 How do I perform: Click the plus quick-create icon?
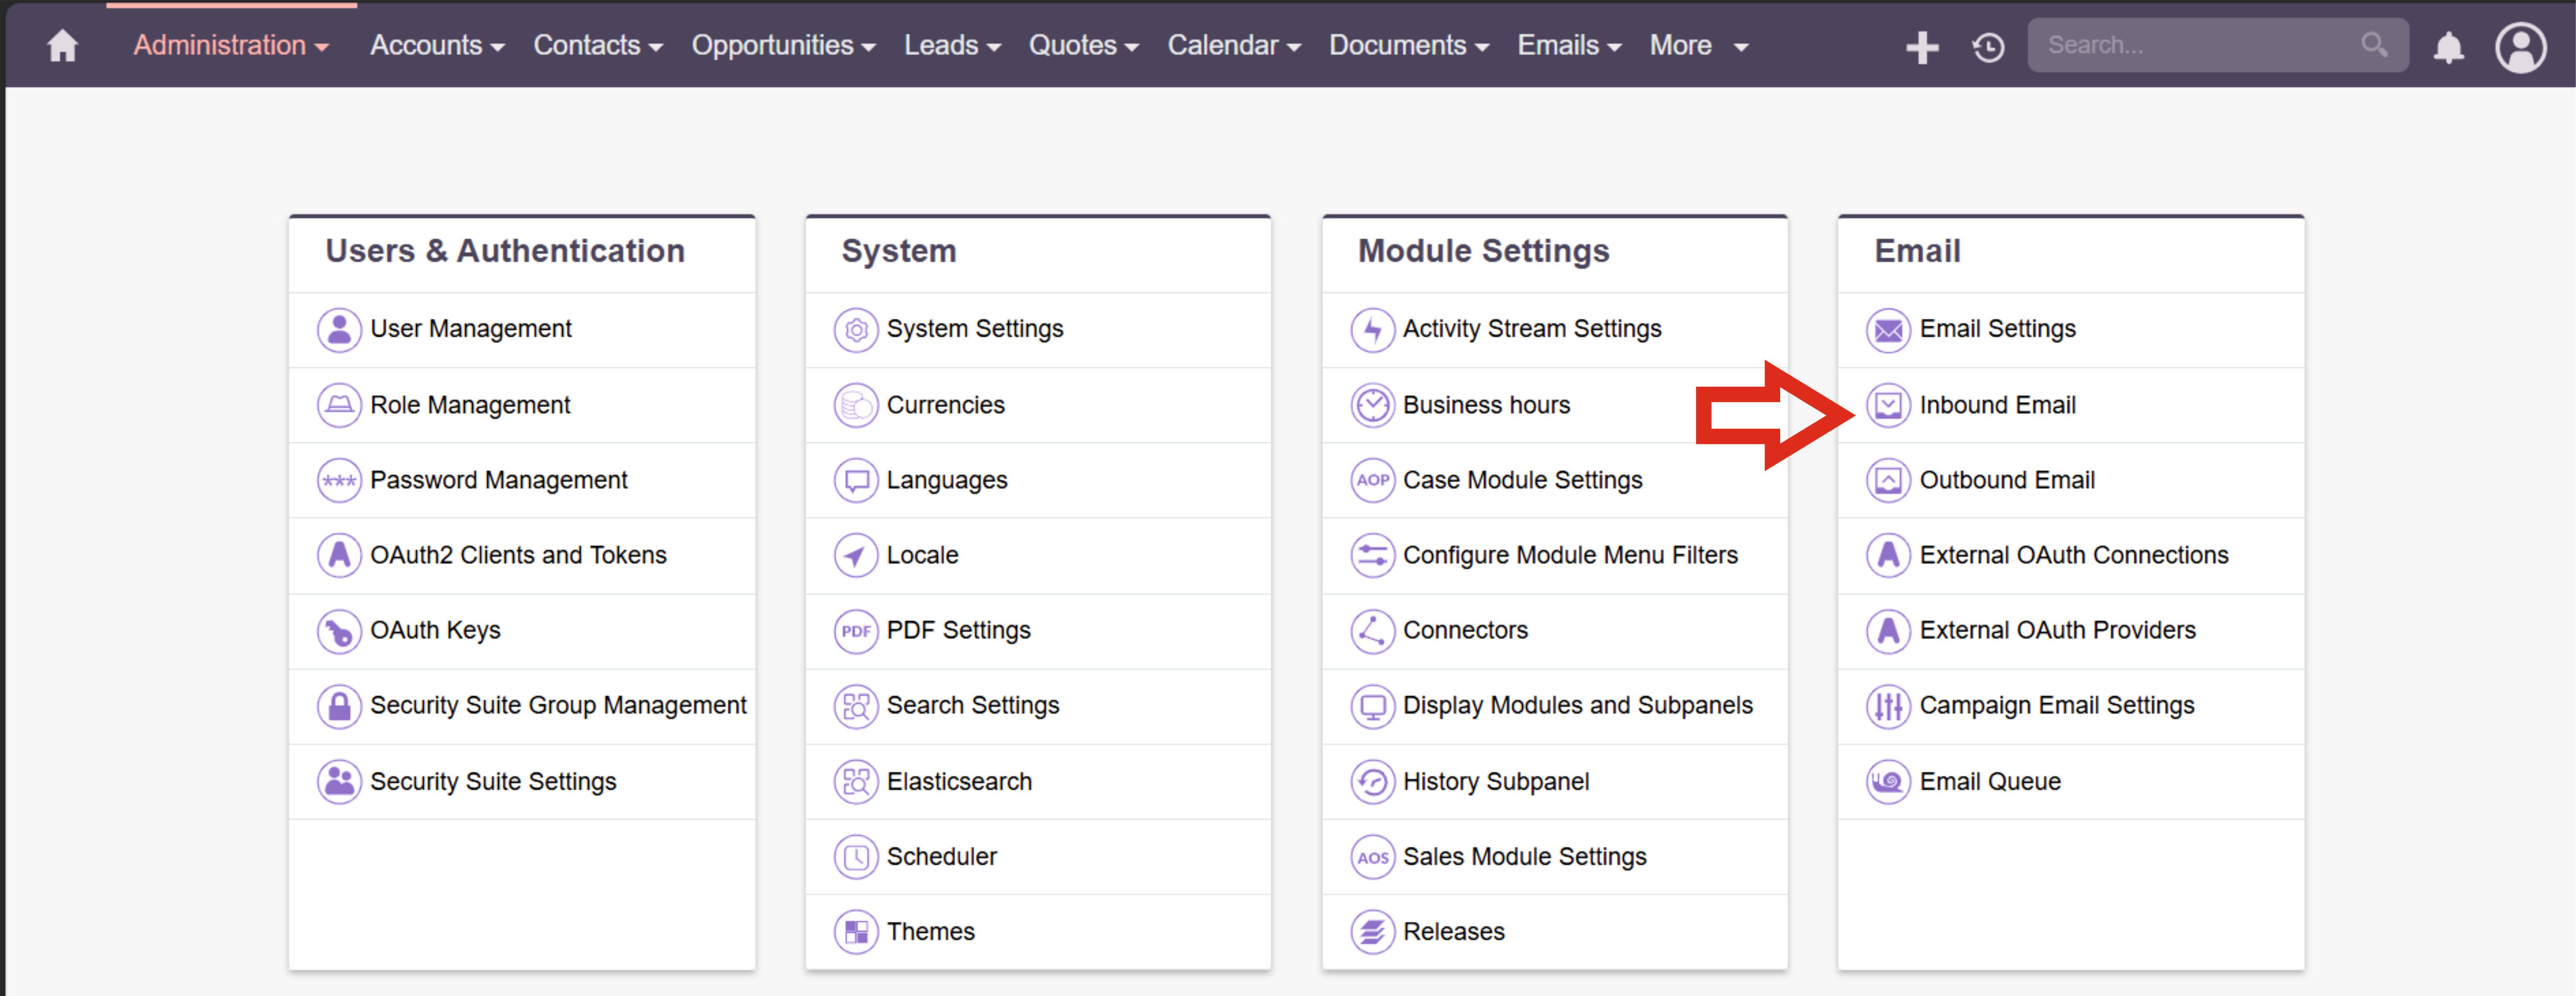1921,46
